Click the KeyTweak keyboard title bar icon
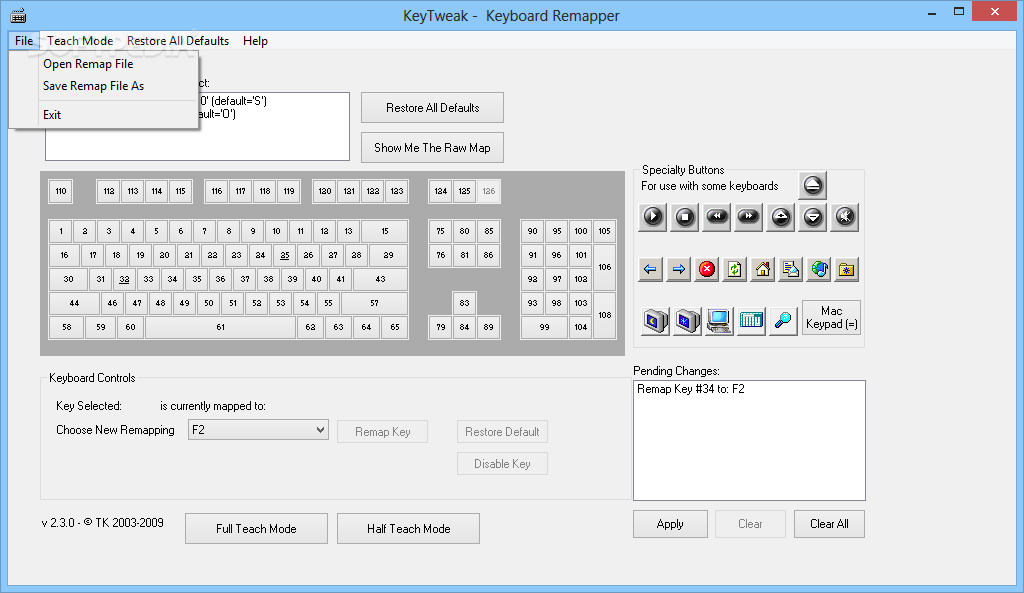 pyautogui.click(x=18, y=16)
